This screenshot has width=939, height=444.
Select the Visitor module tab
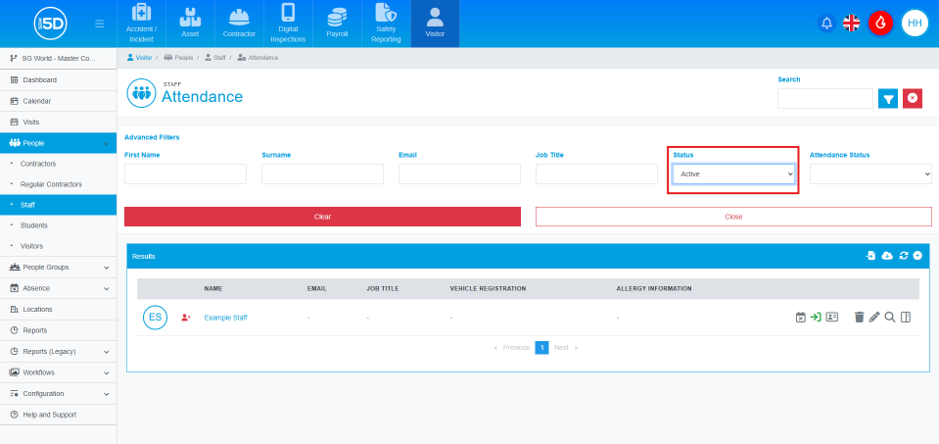coord(435,24)
